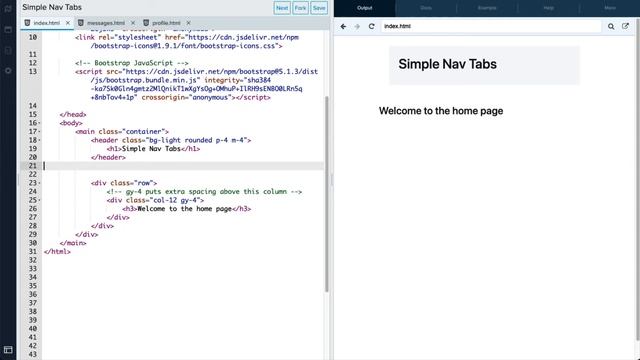Select the Help tab
This screenshot has width=640, height=360.
pyautogui.click(x=549, y=8)
